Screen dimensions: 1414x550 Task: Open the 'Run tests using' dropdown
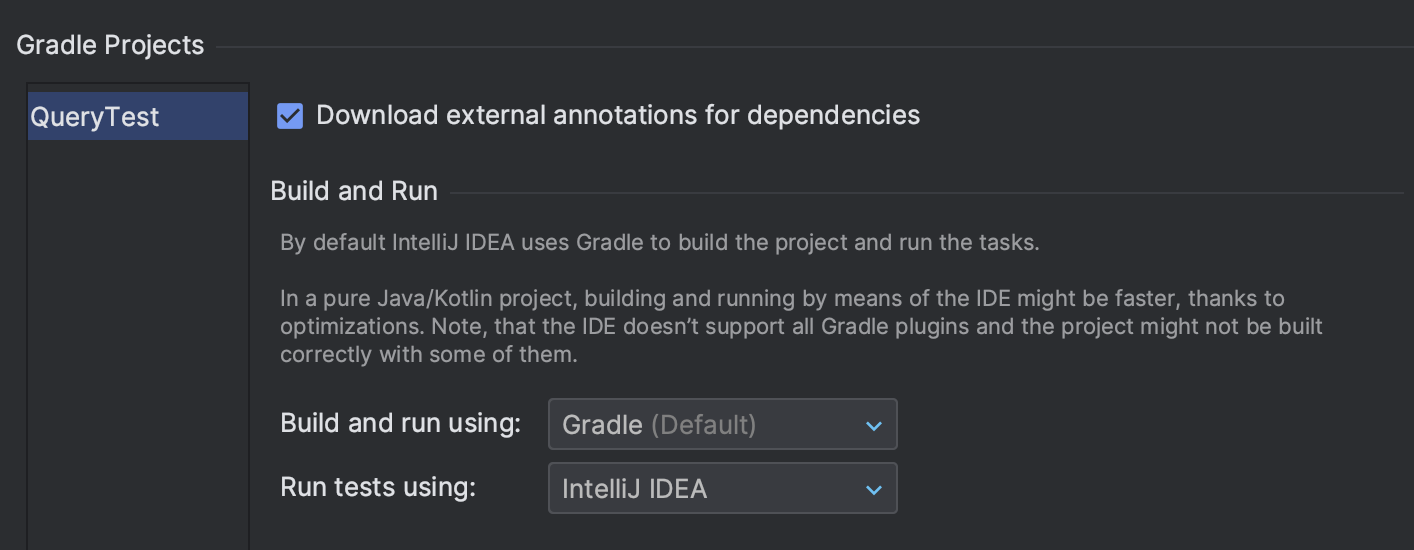click(721, 489)
